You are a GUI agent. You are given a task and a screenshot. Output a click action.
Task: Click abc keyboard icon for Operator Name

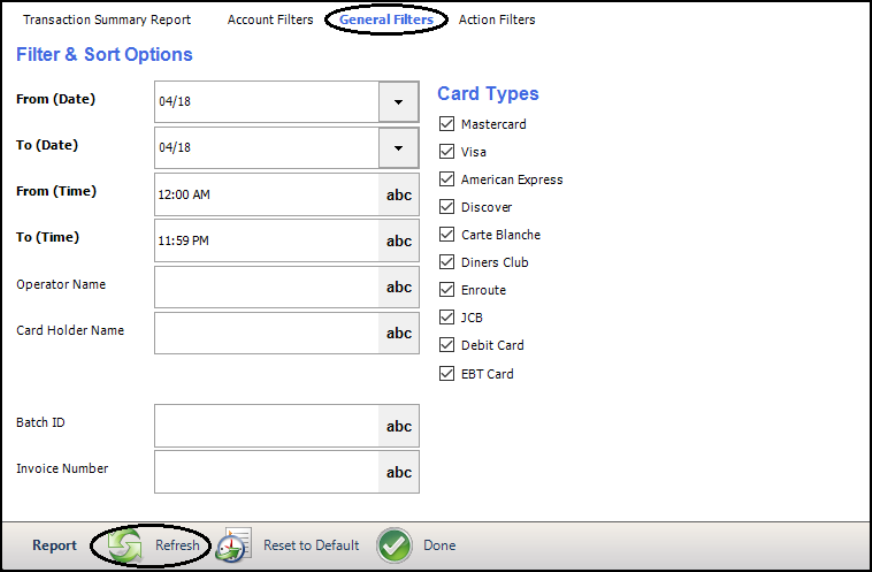click(399, 287)
